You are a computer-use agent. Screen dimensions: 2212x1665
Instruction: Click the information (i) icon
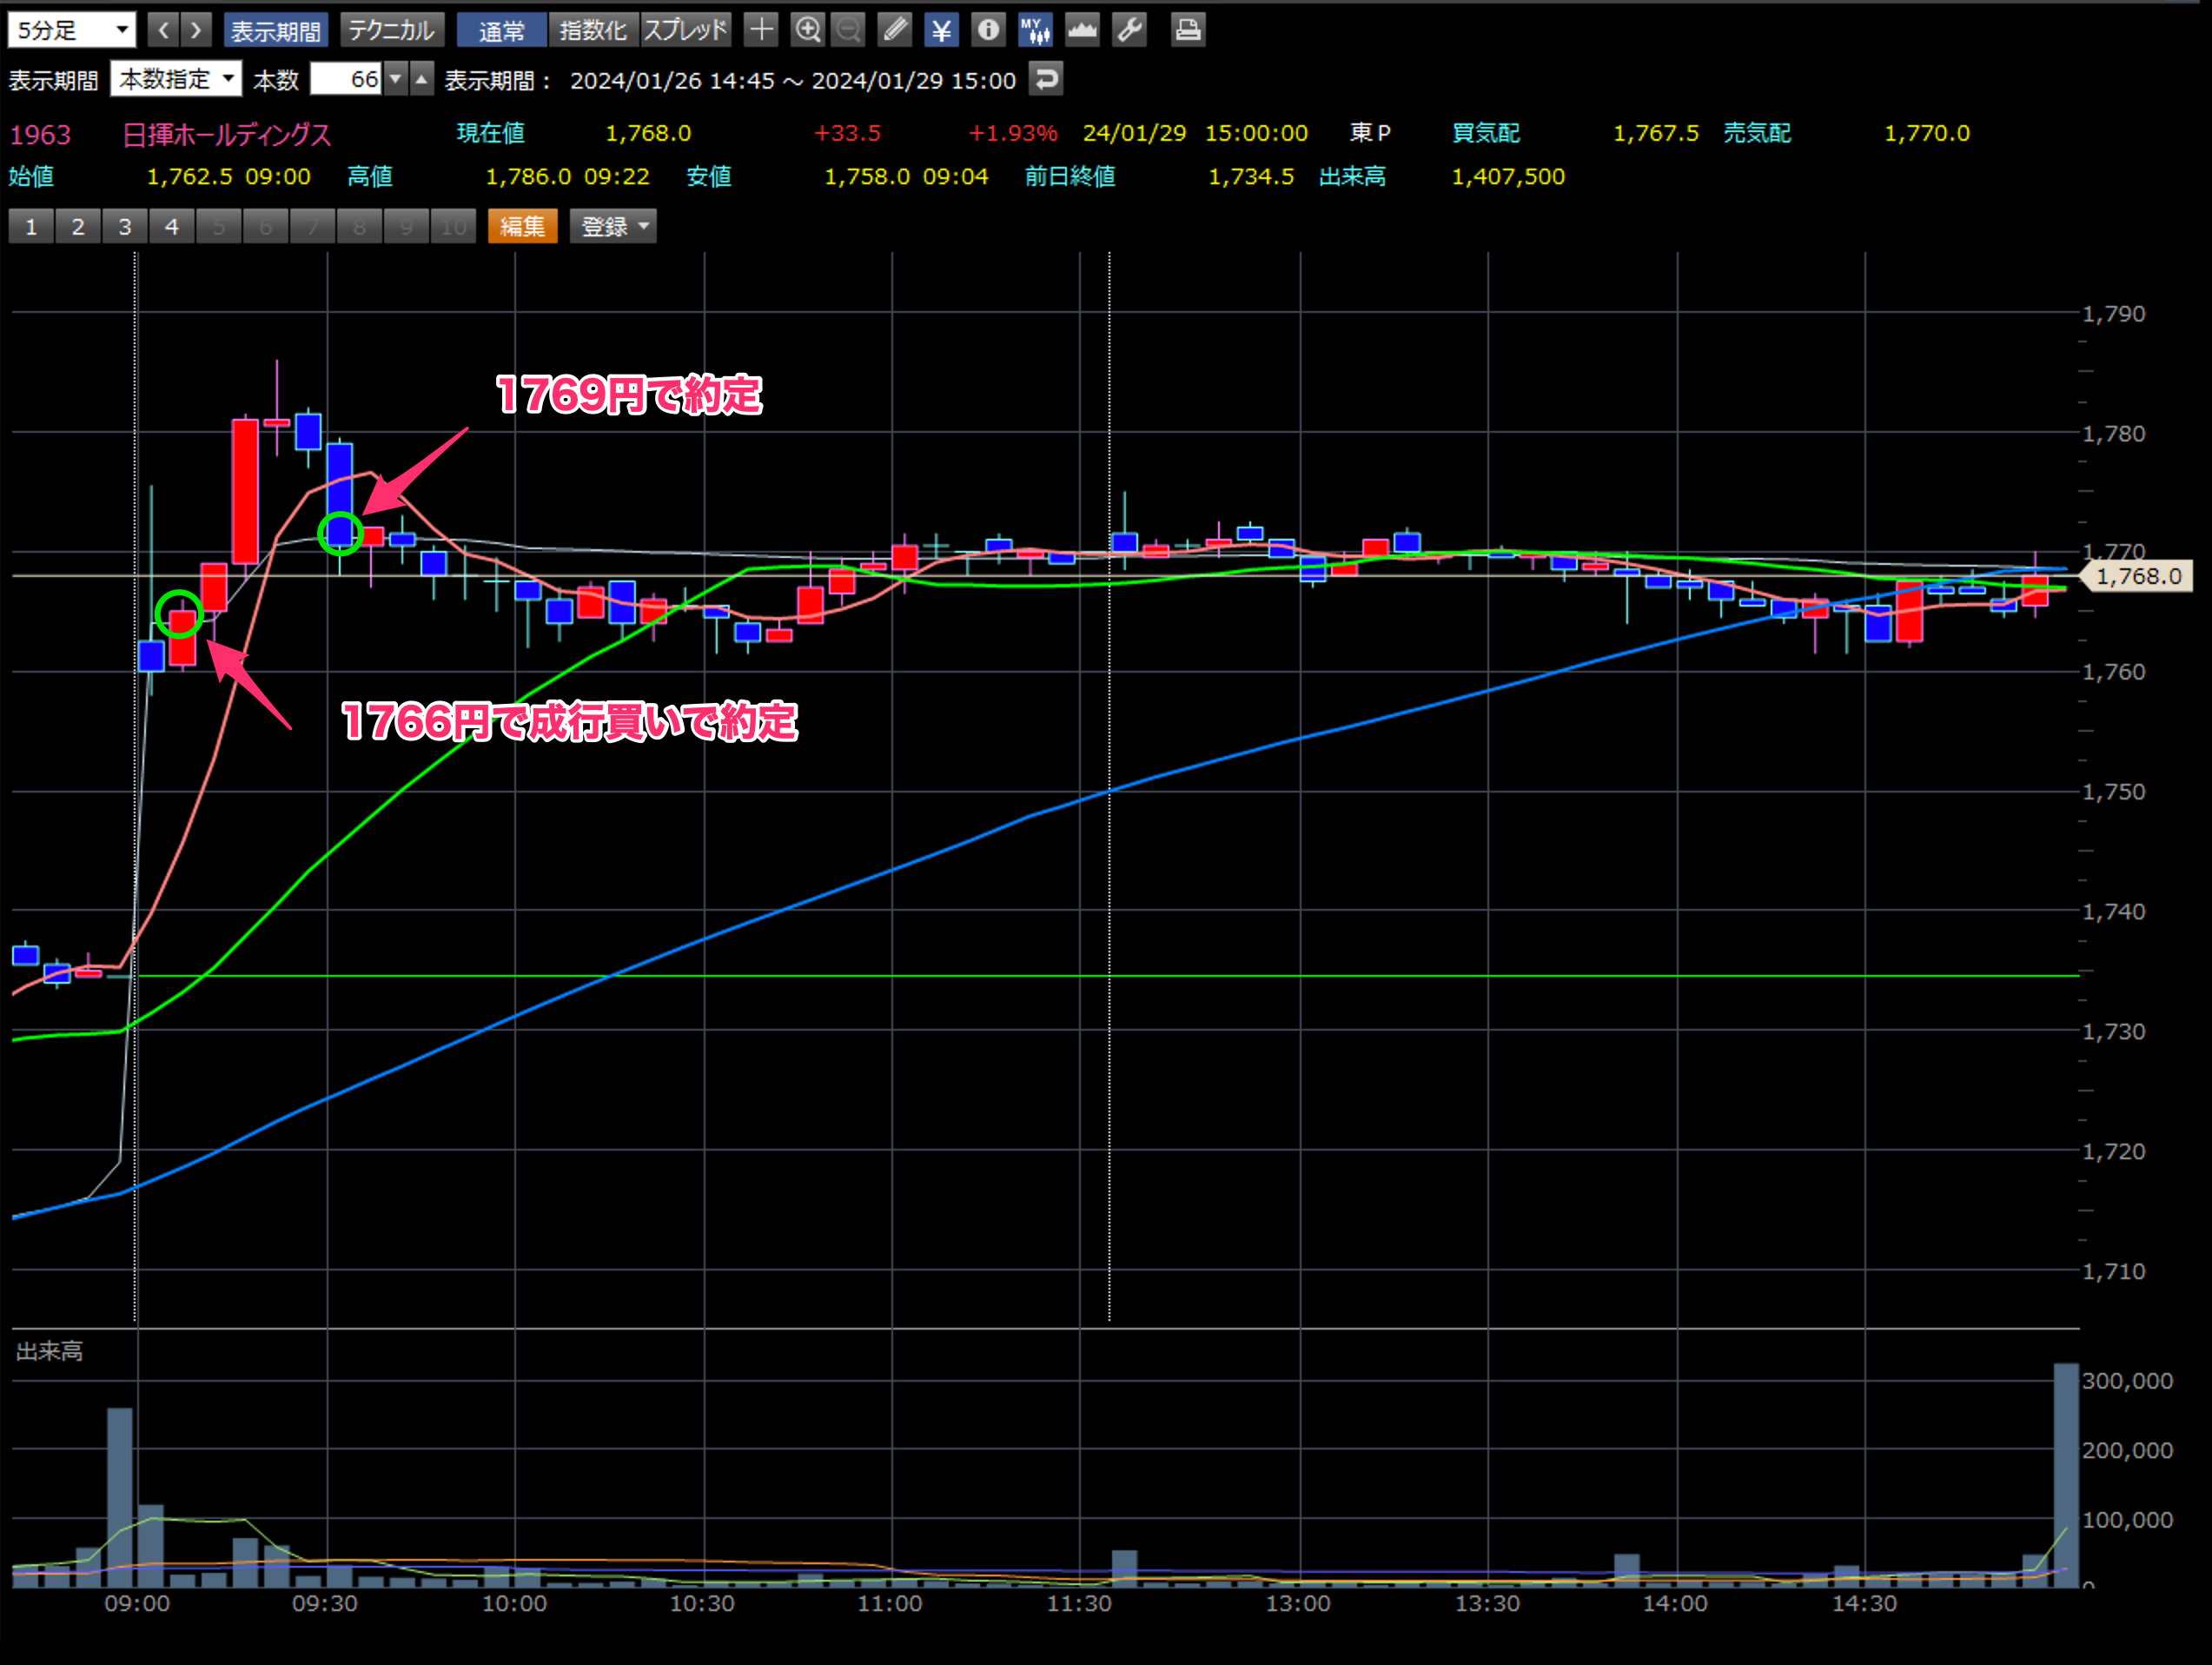coord(988,30)
